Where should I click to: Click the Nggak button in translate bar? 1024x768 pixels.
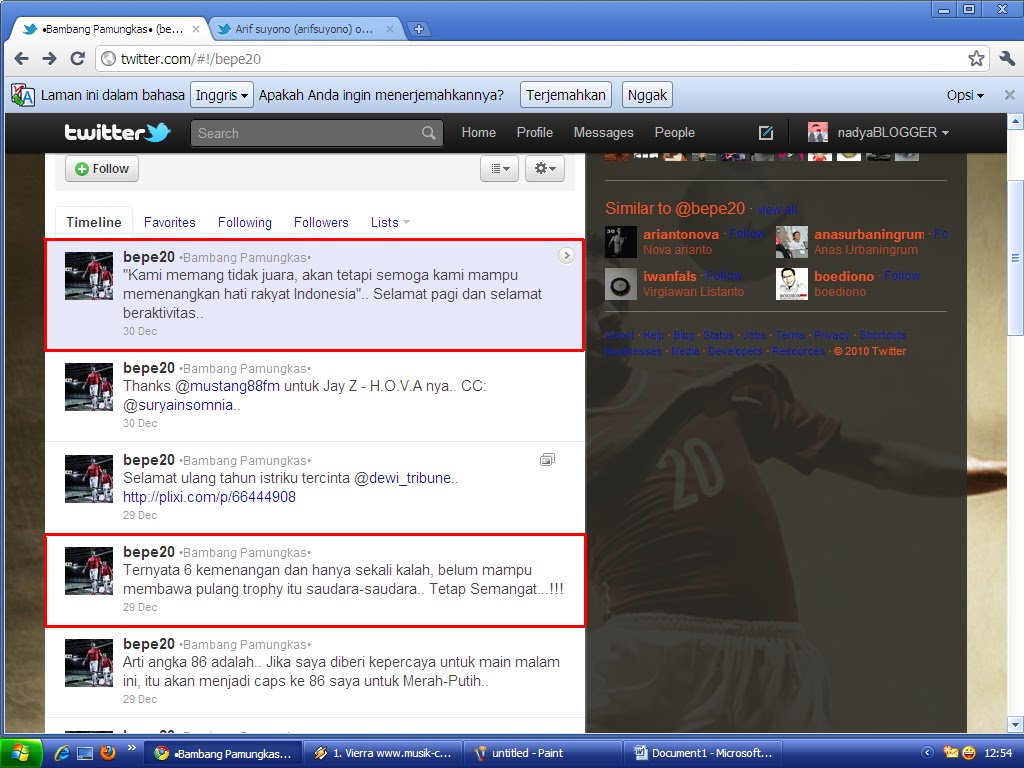647,95
